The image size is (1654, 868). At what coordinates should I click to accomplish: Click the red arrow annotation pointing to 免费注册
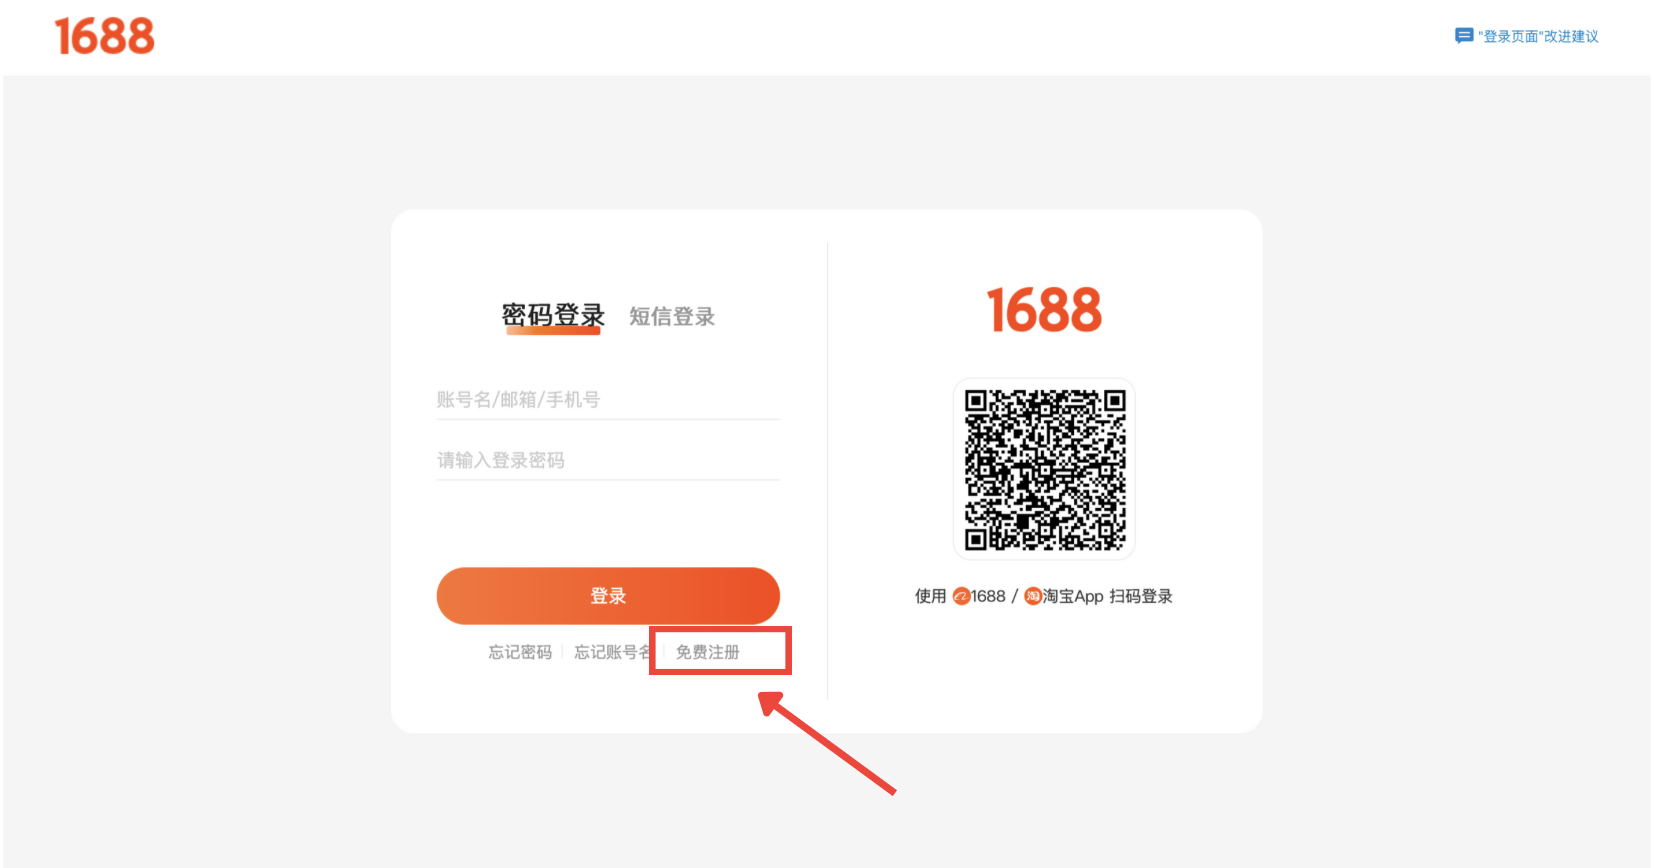pos(826,743)
